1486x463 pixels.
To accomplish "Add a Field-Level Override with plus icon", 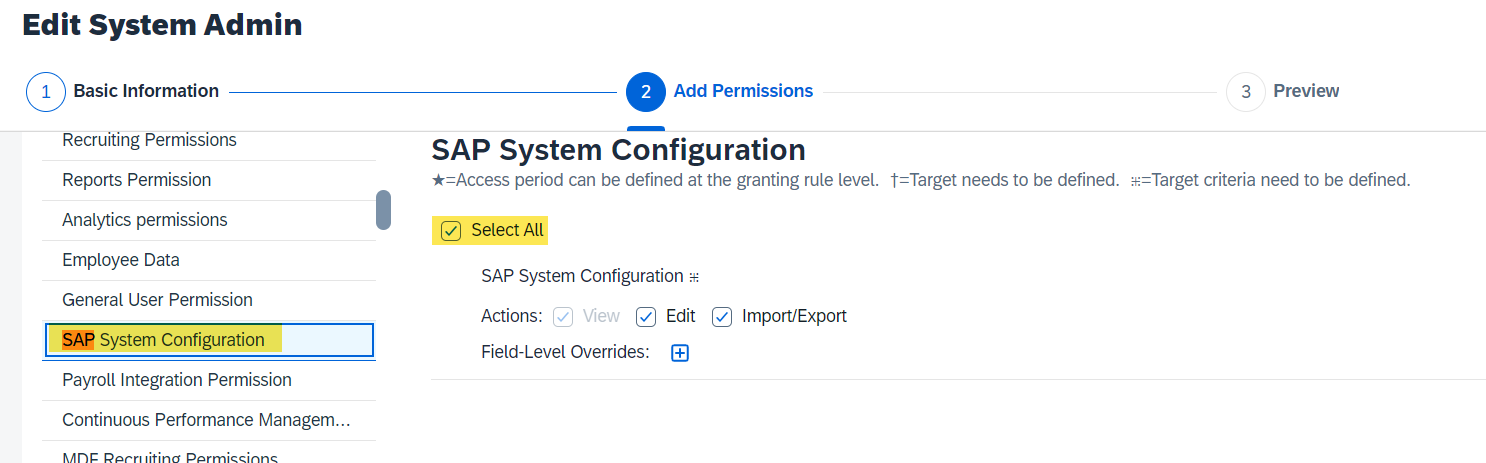I will (x=680, y=353).
